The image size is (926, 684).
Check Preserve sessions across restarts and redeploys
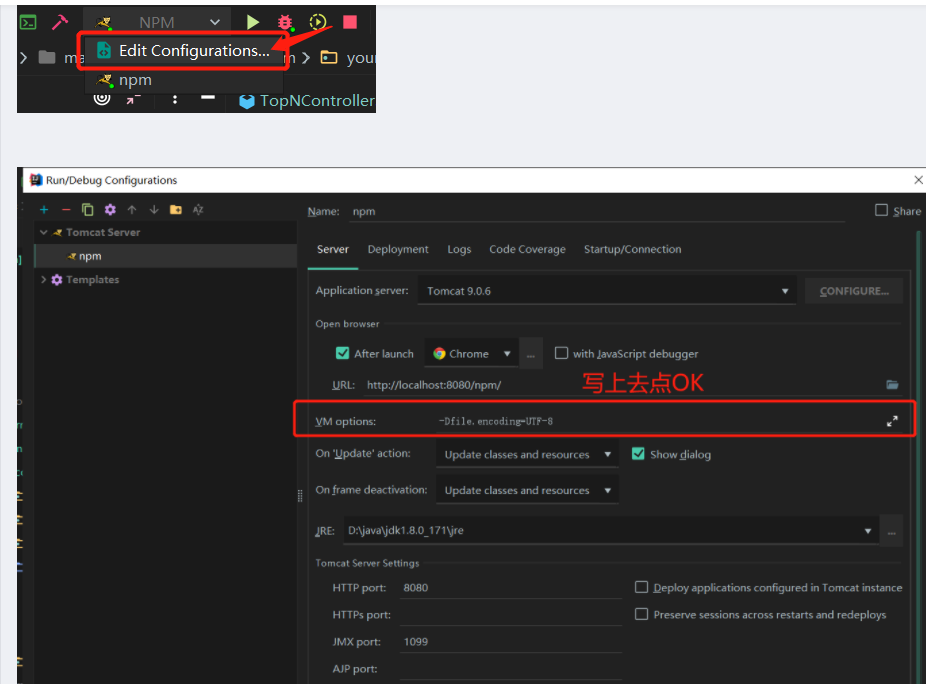[x=642, y=615]
